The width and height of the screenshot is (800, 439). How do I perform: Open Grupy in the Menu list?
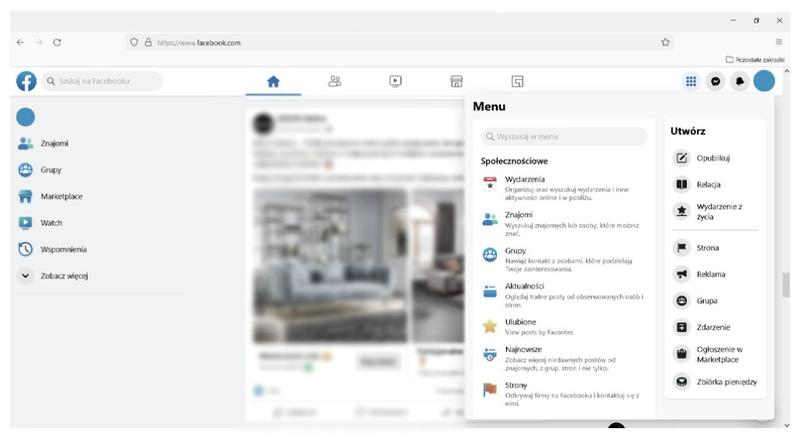[564, 259]
